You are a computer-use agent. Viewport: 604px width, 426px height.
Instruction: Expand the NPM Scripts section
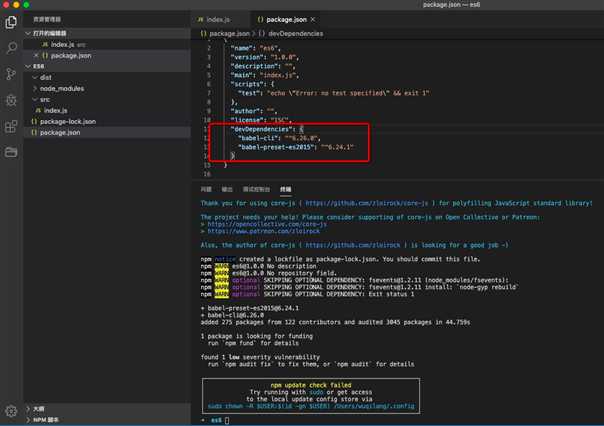coord(107,420)
